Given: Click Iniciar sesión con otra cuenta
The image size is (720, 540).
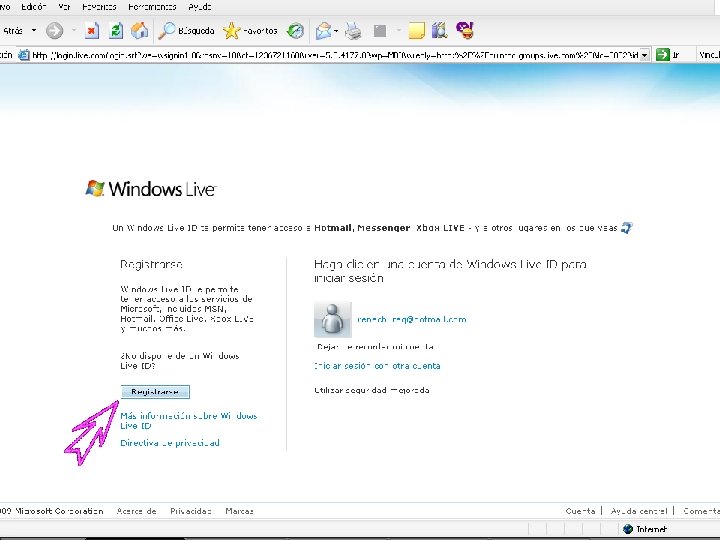Looking at the screenshot, I should click(377, 366).
